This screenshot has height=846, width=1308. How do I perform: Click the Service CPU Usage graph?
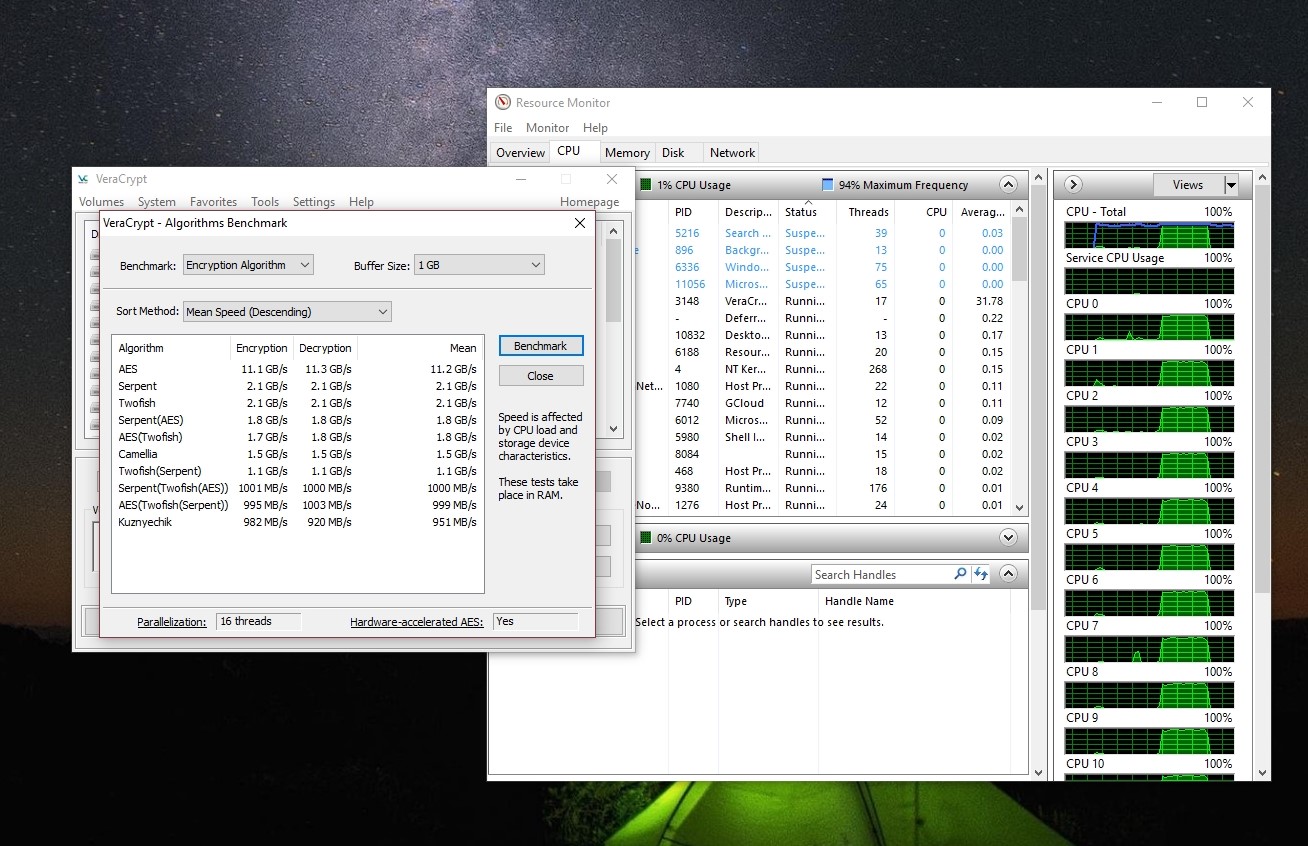pyautogui.click(x=1149, y=280)
